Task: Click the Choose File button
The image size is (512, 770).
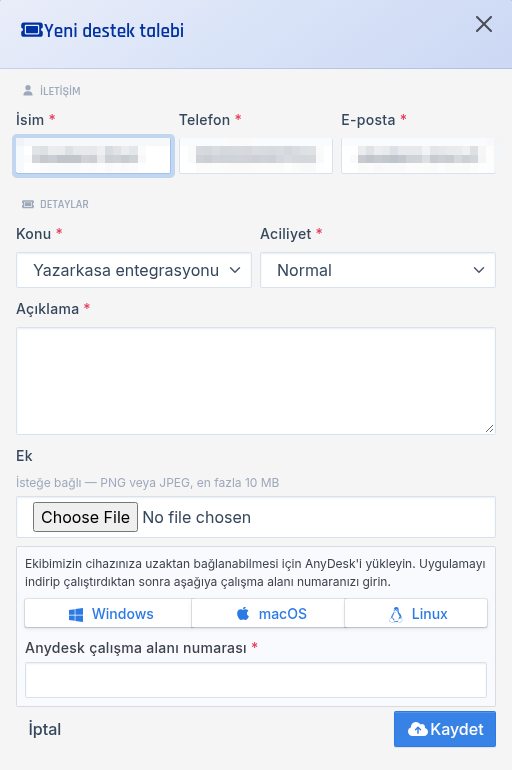Action: (85, 517)
